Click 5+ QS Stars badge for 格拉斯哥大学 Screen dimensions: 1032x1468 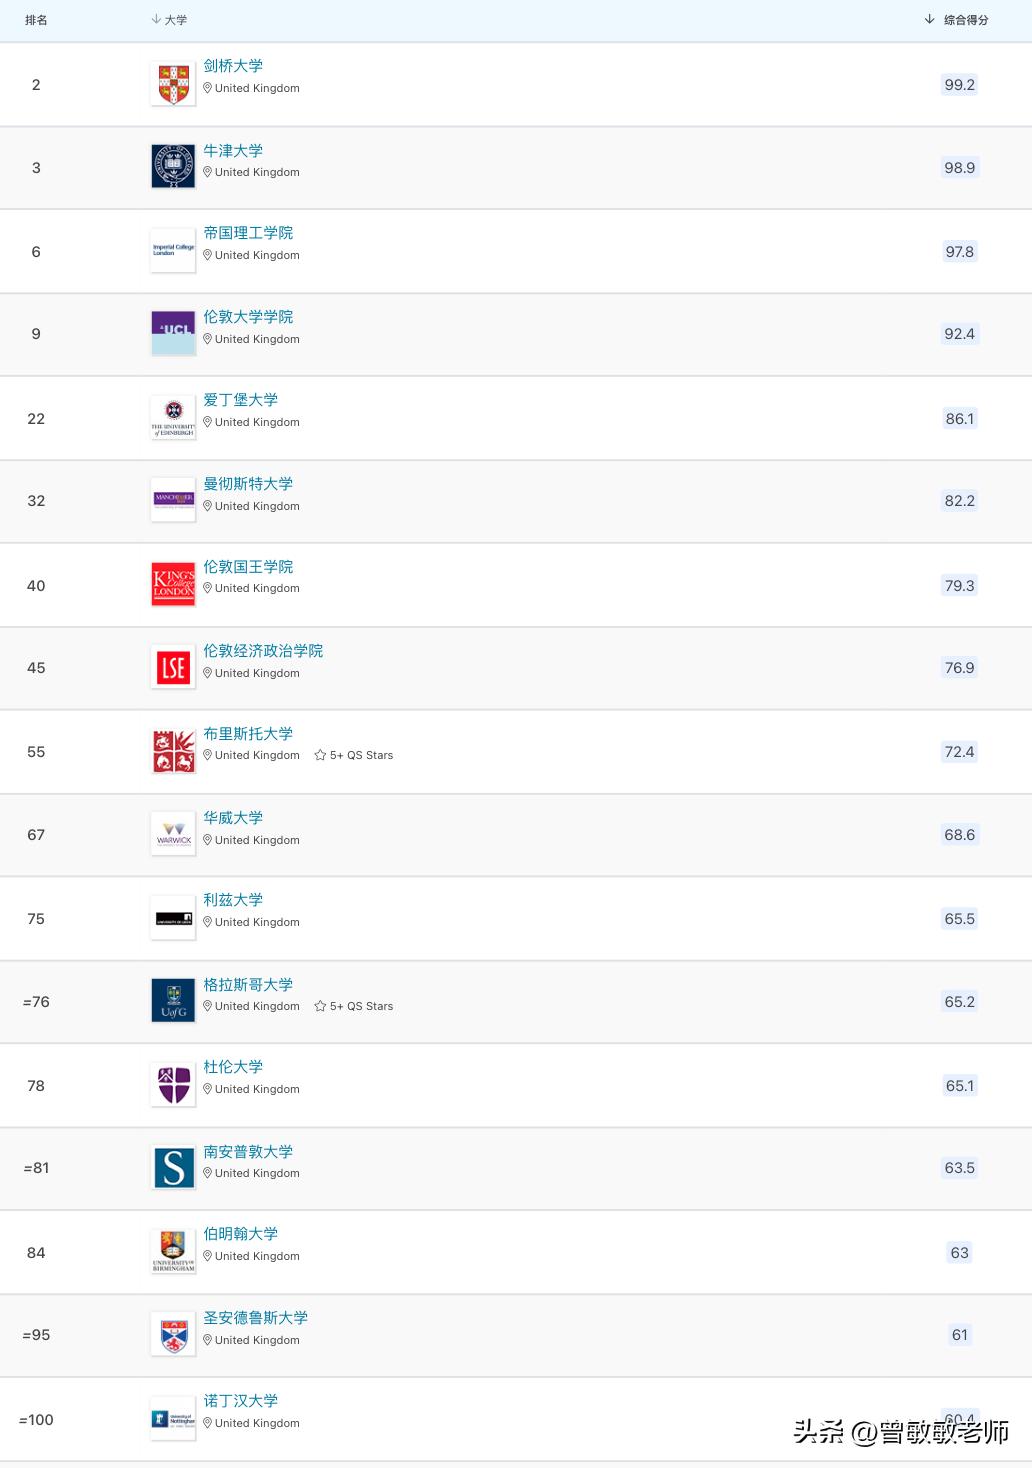tap(354, 1007)
